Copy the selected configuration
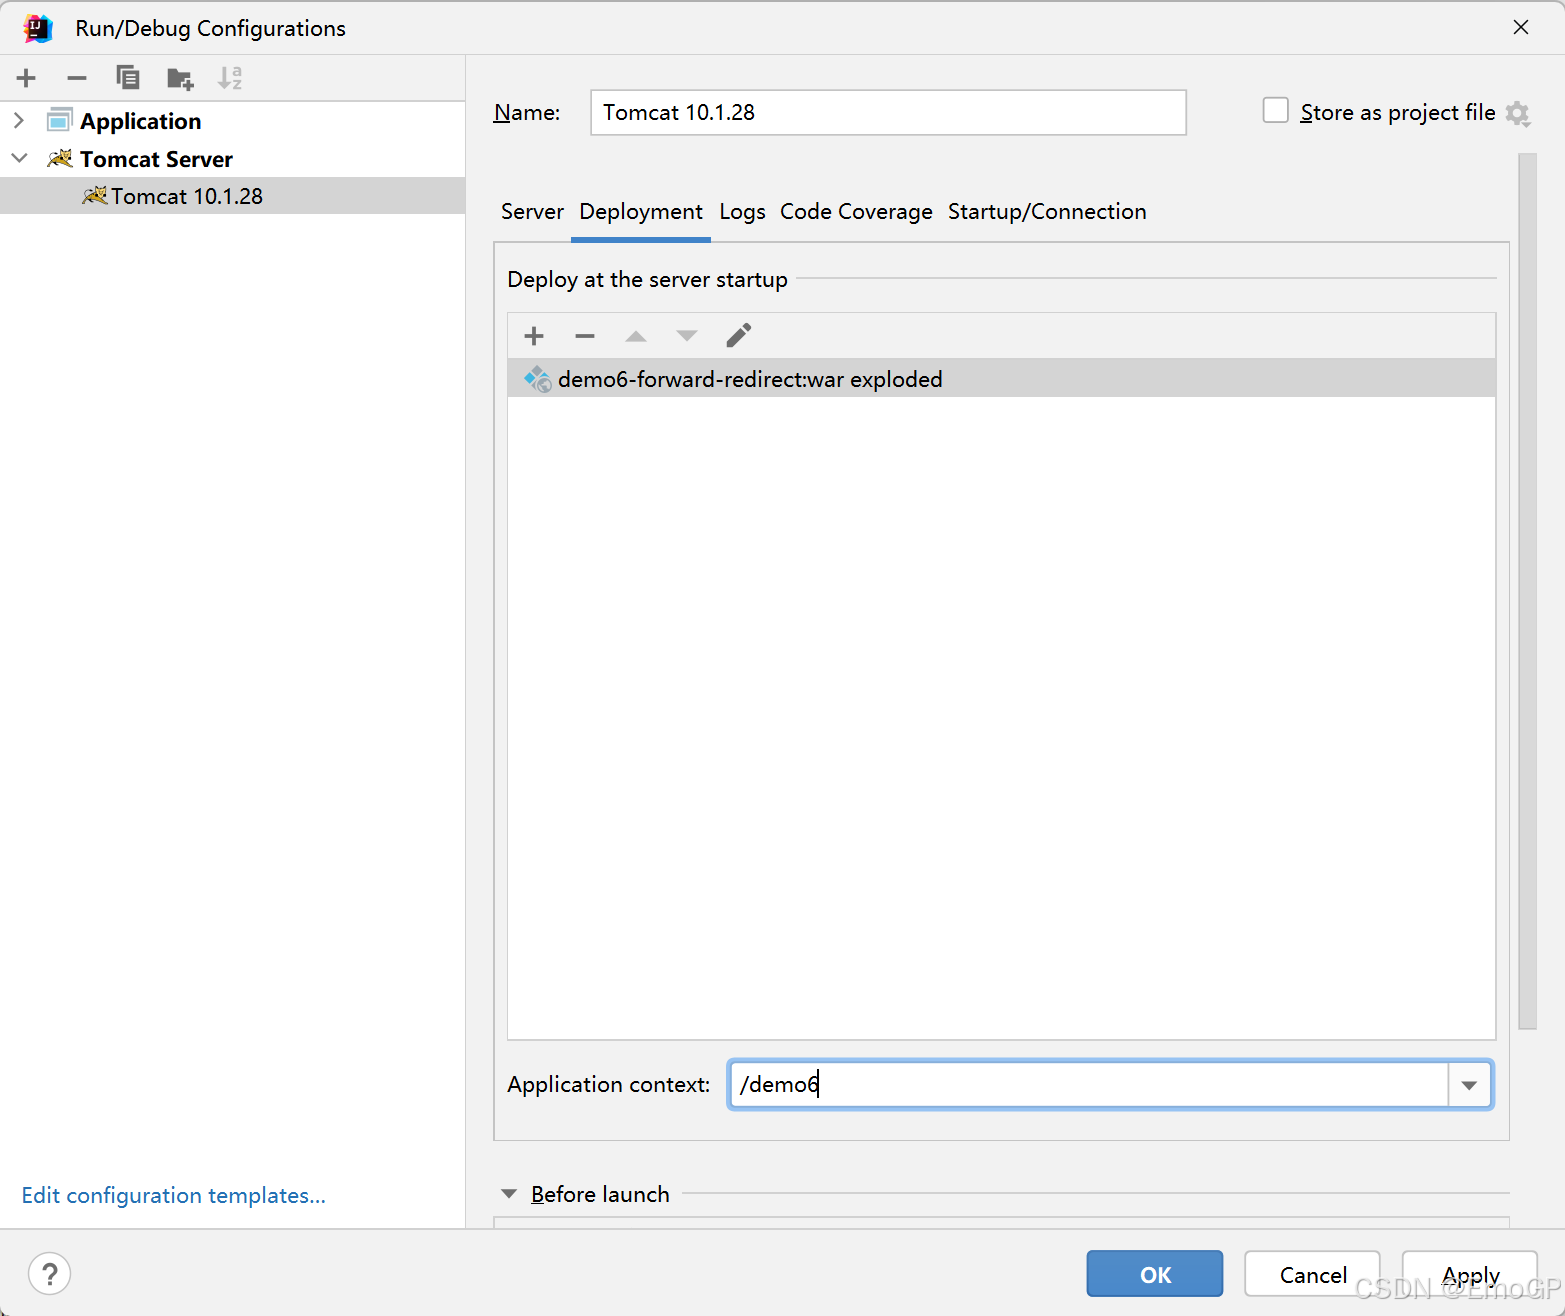 (x=128, y=78)
